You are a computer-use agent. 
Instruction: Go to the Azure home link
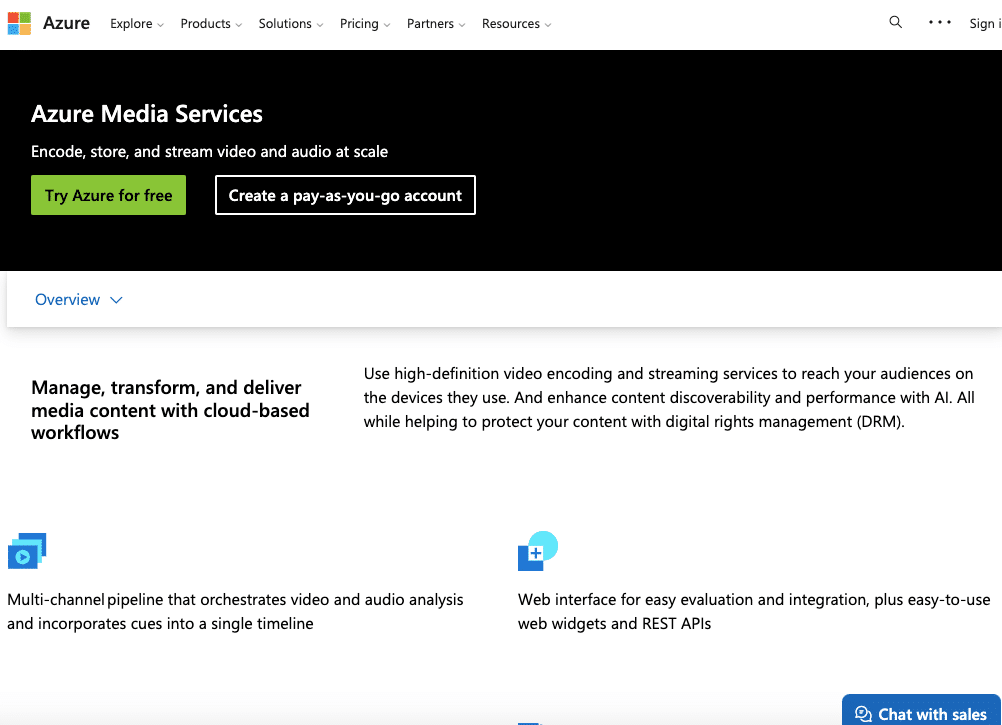[66, 23]
